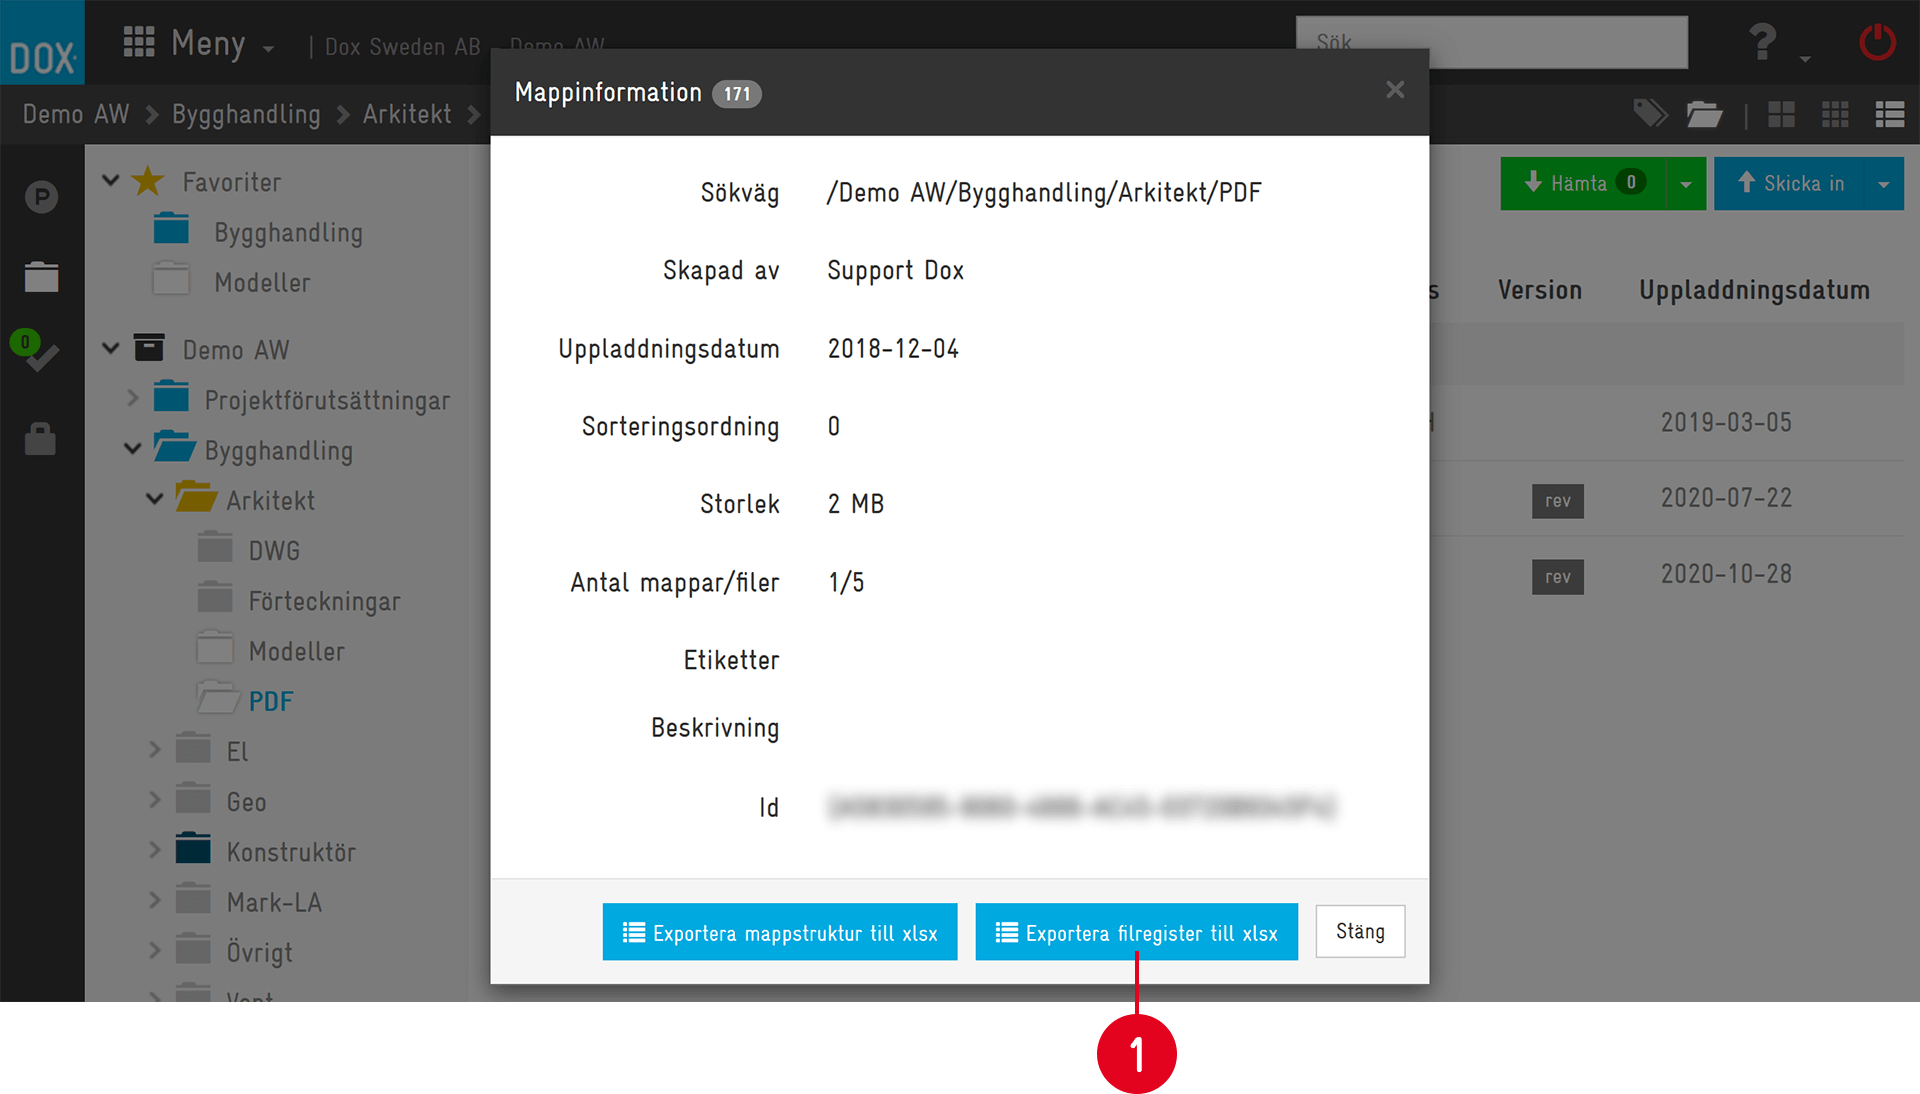Click Exportera filregister till xlsx
Viewport: 1920px width, 1094px height.
point(1136,932)
